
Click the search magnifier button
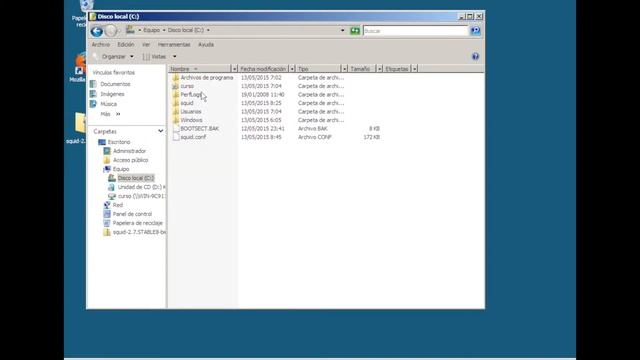click(475, 31)
